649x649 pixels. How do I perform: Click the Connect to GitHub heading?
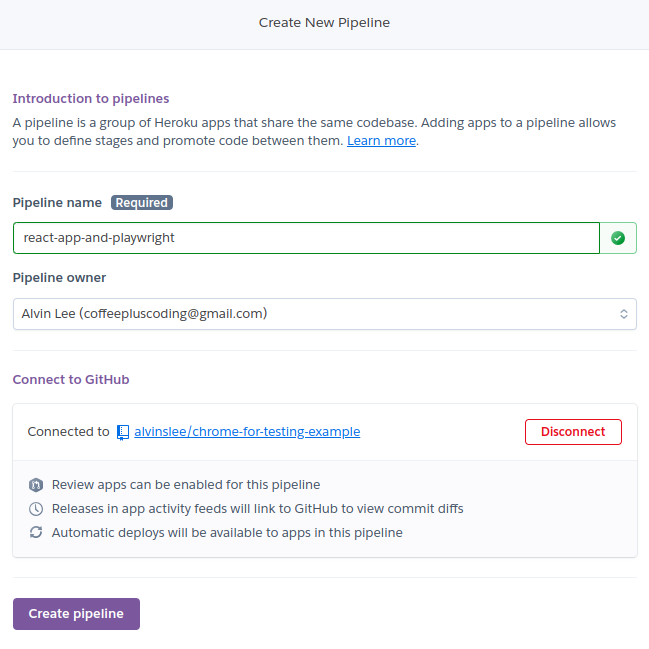pyautogui.click(x=70, y=380)
